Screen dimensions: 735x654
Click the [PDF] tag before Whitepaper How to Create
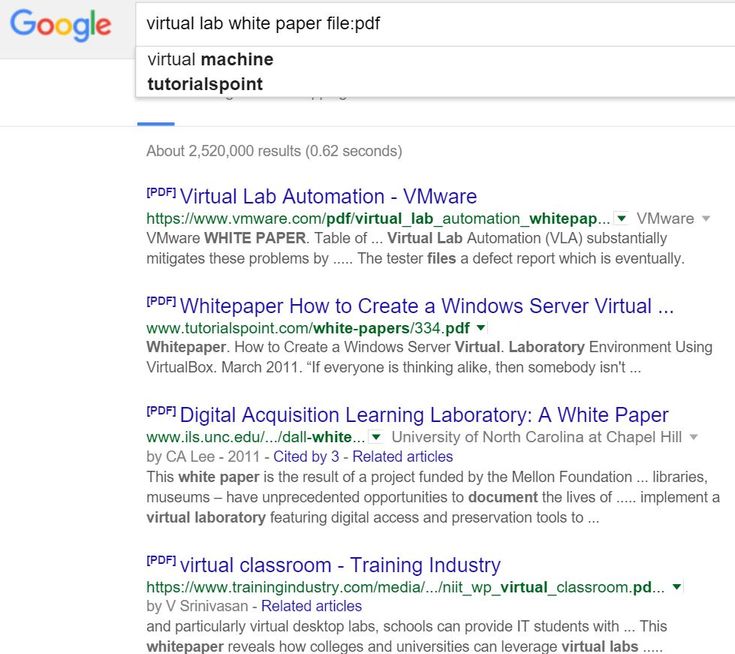tap(161, 302)
